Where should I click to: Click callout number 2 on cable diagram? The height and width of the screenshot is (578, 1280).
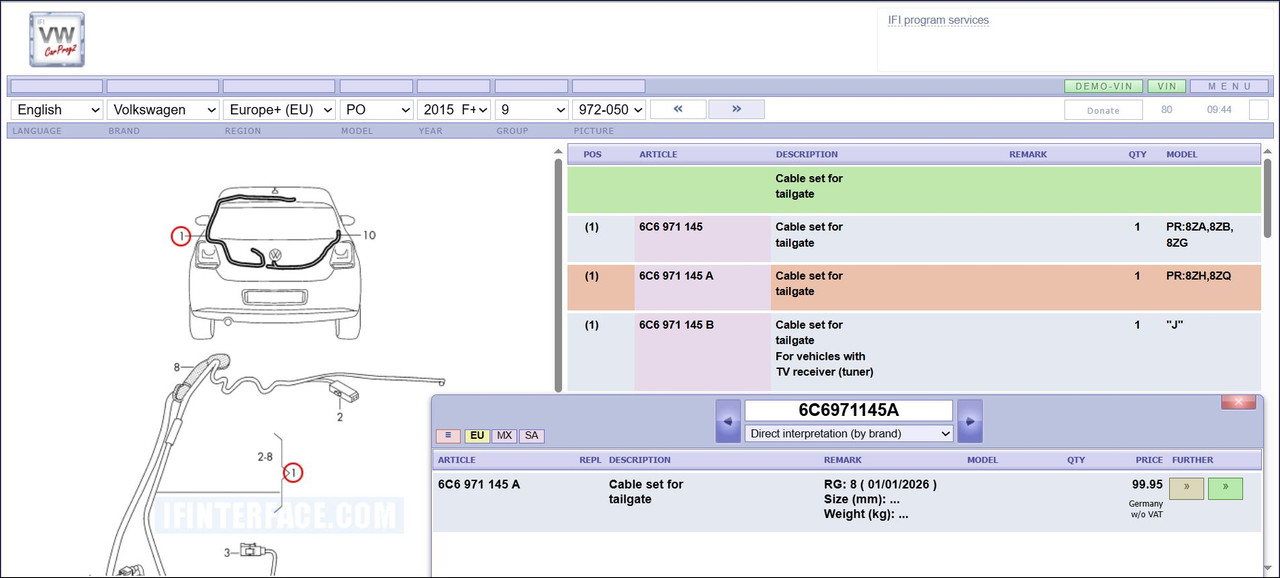[x=340, y=417]
